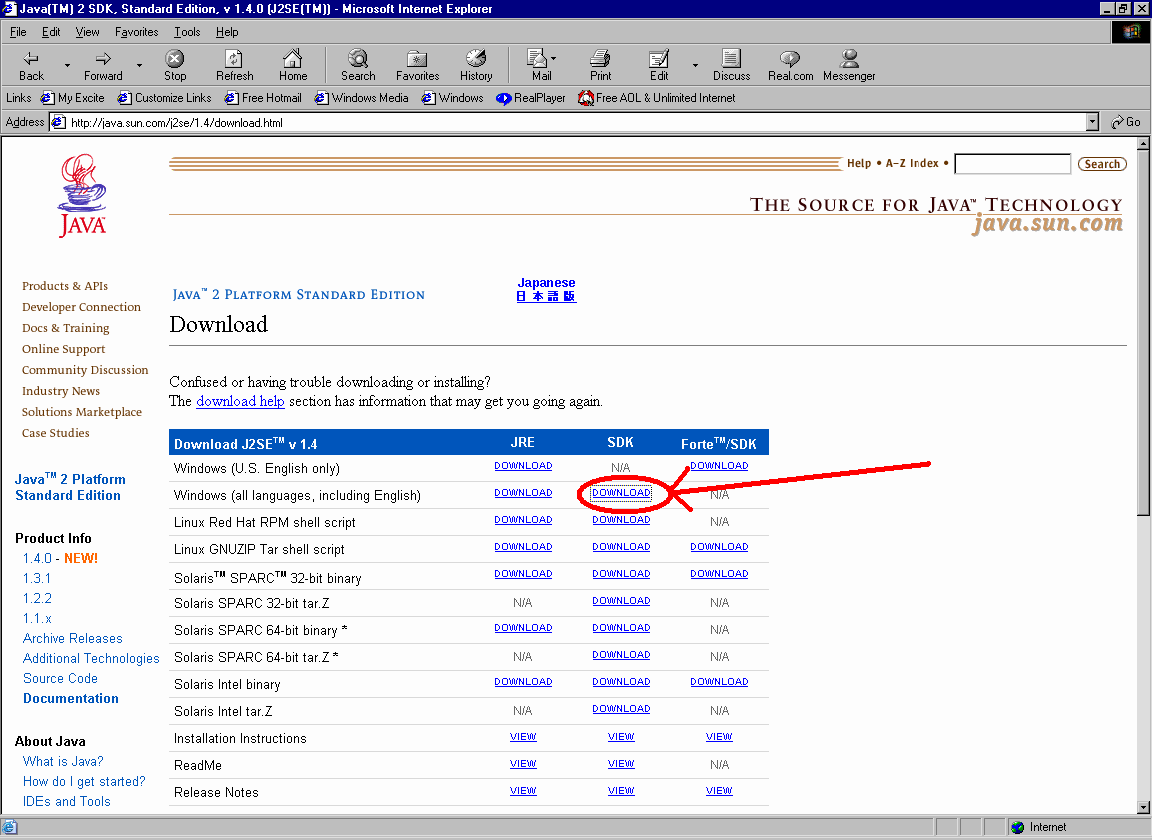The width and height of the screenshot is (1152, 840).
Task: Click the Java coffee cup logo
Action: [x=82, y=195]
